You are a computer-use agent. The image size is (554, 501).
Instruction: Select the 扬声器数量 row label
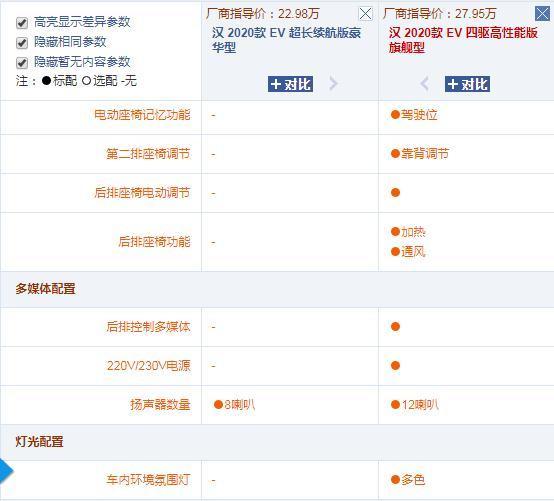click(160, 405)
